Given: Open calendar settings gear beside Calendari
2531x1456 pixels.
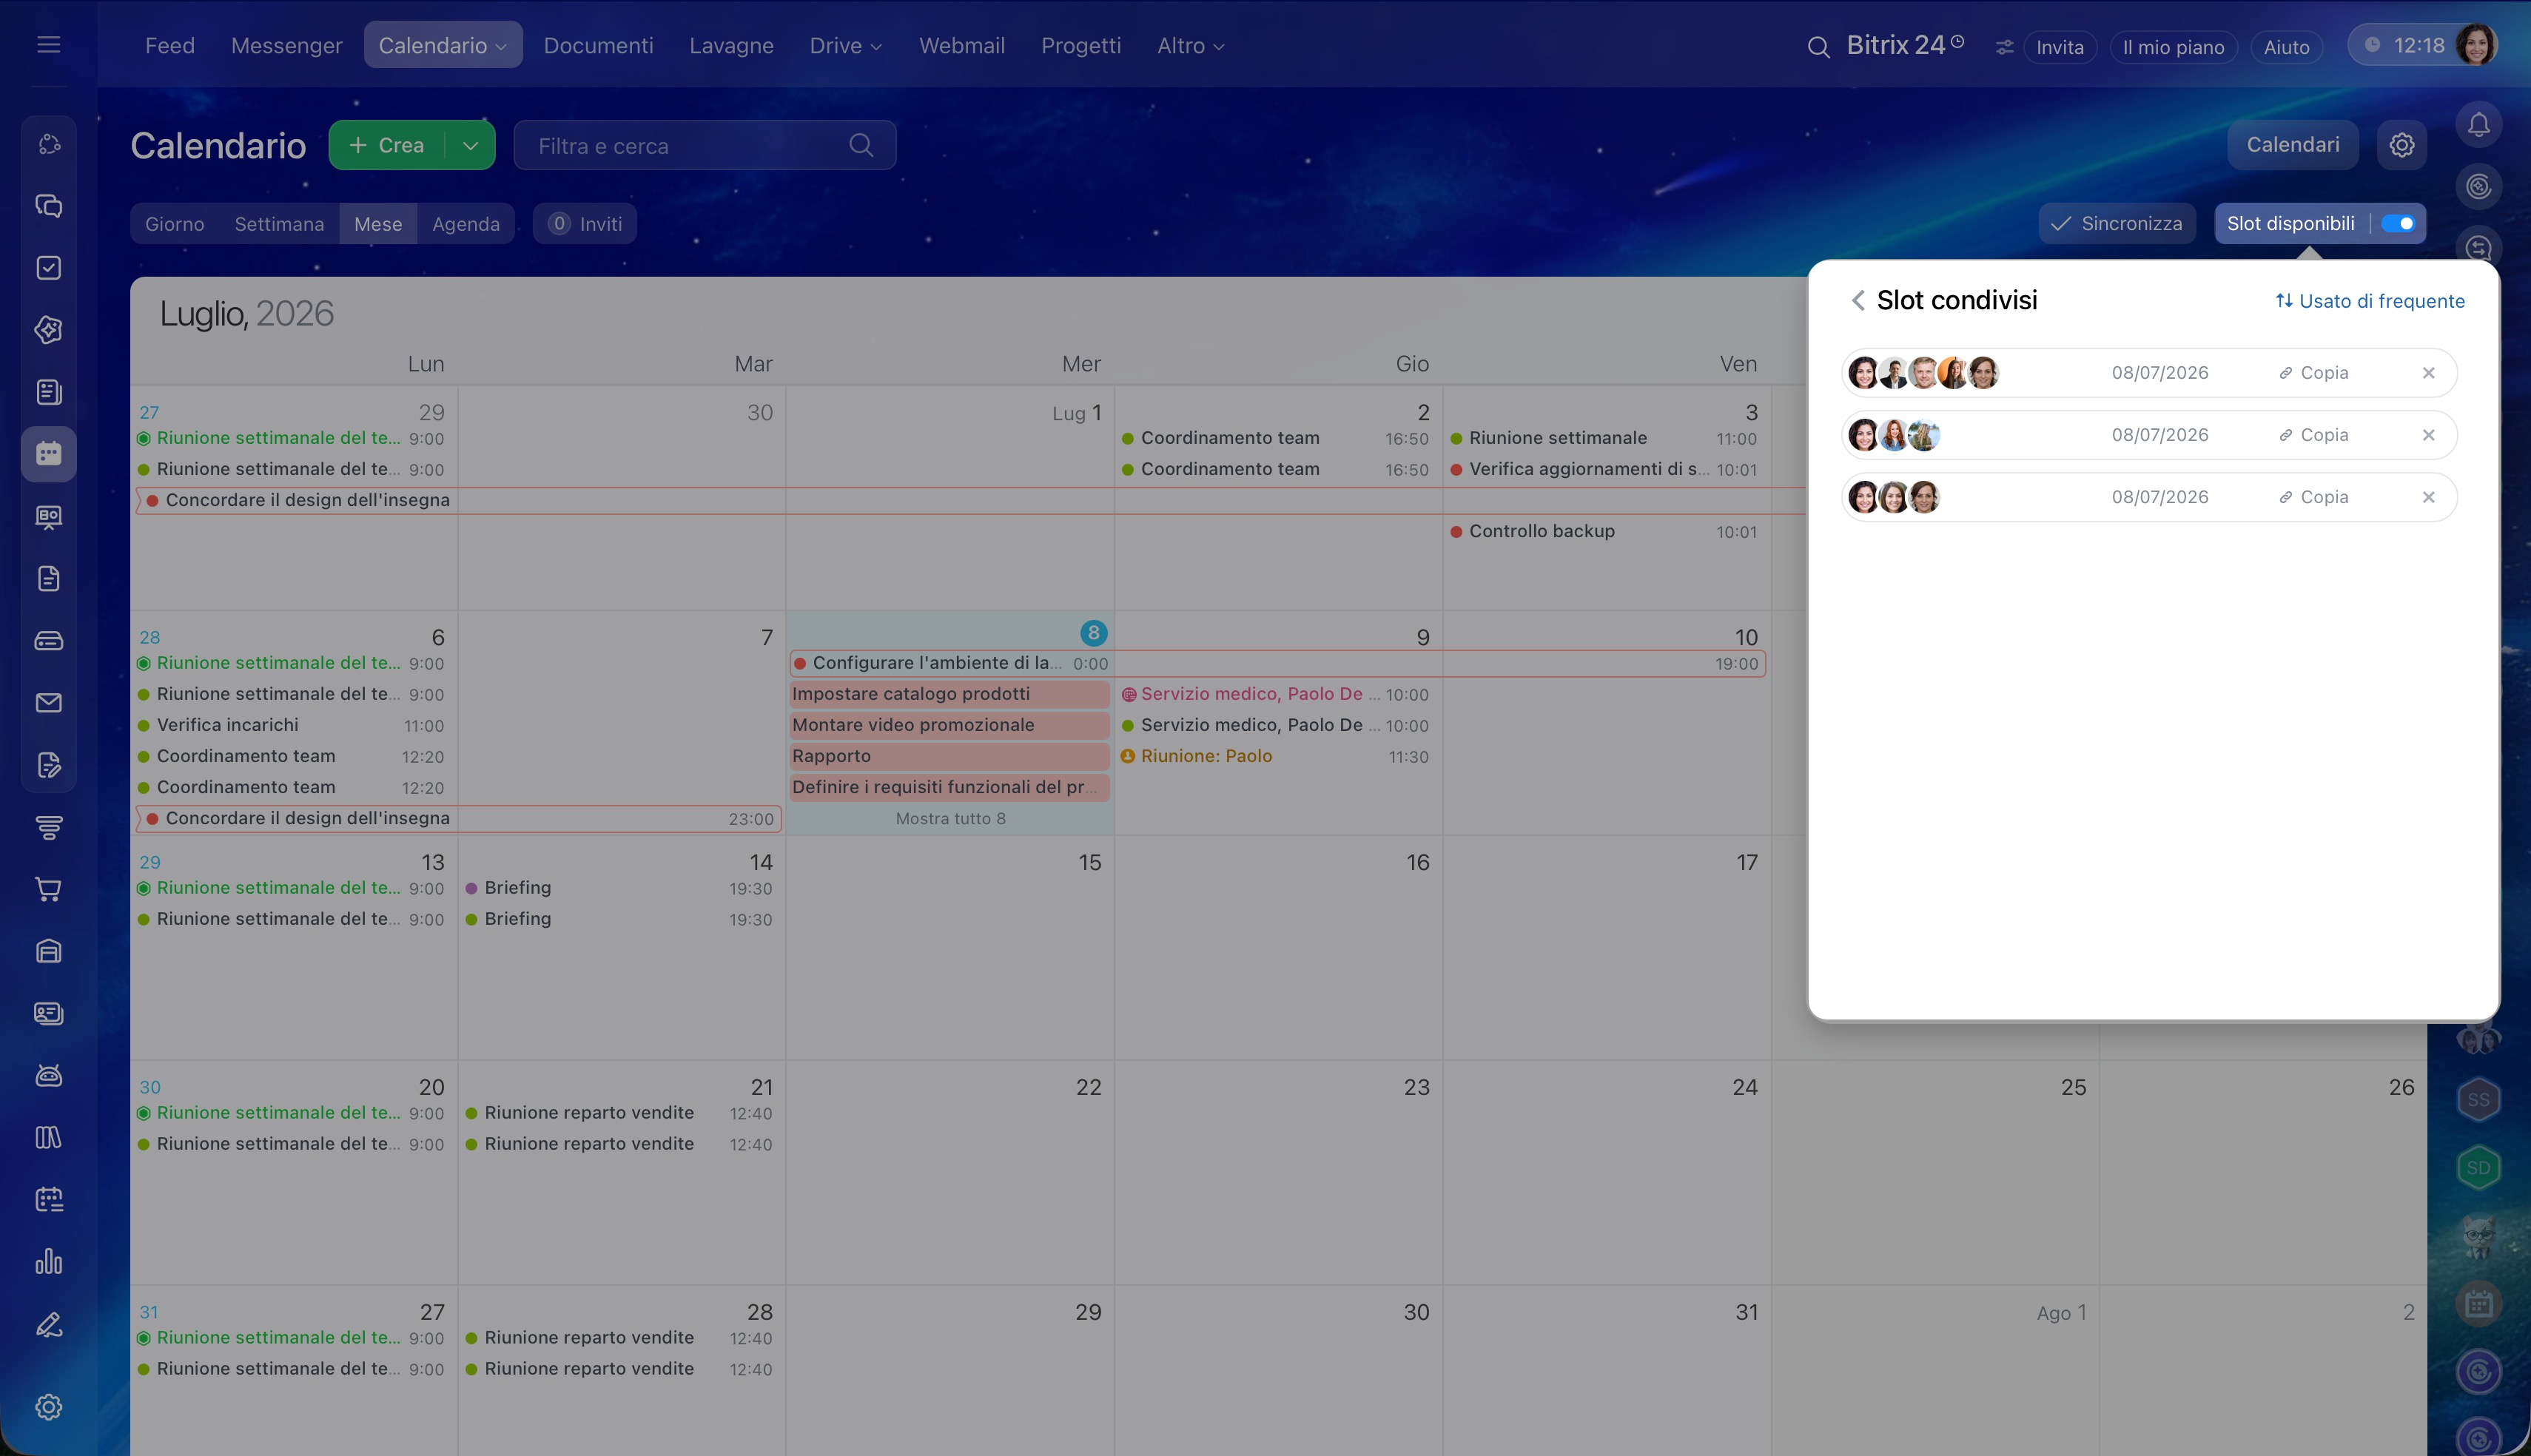Looking at the screenshot, I should point(2402,145).
